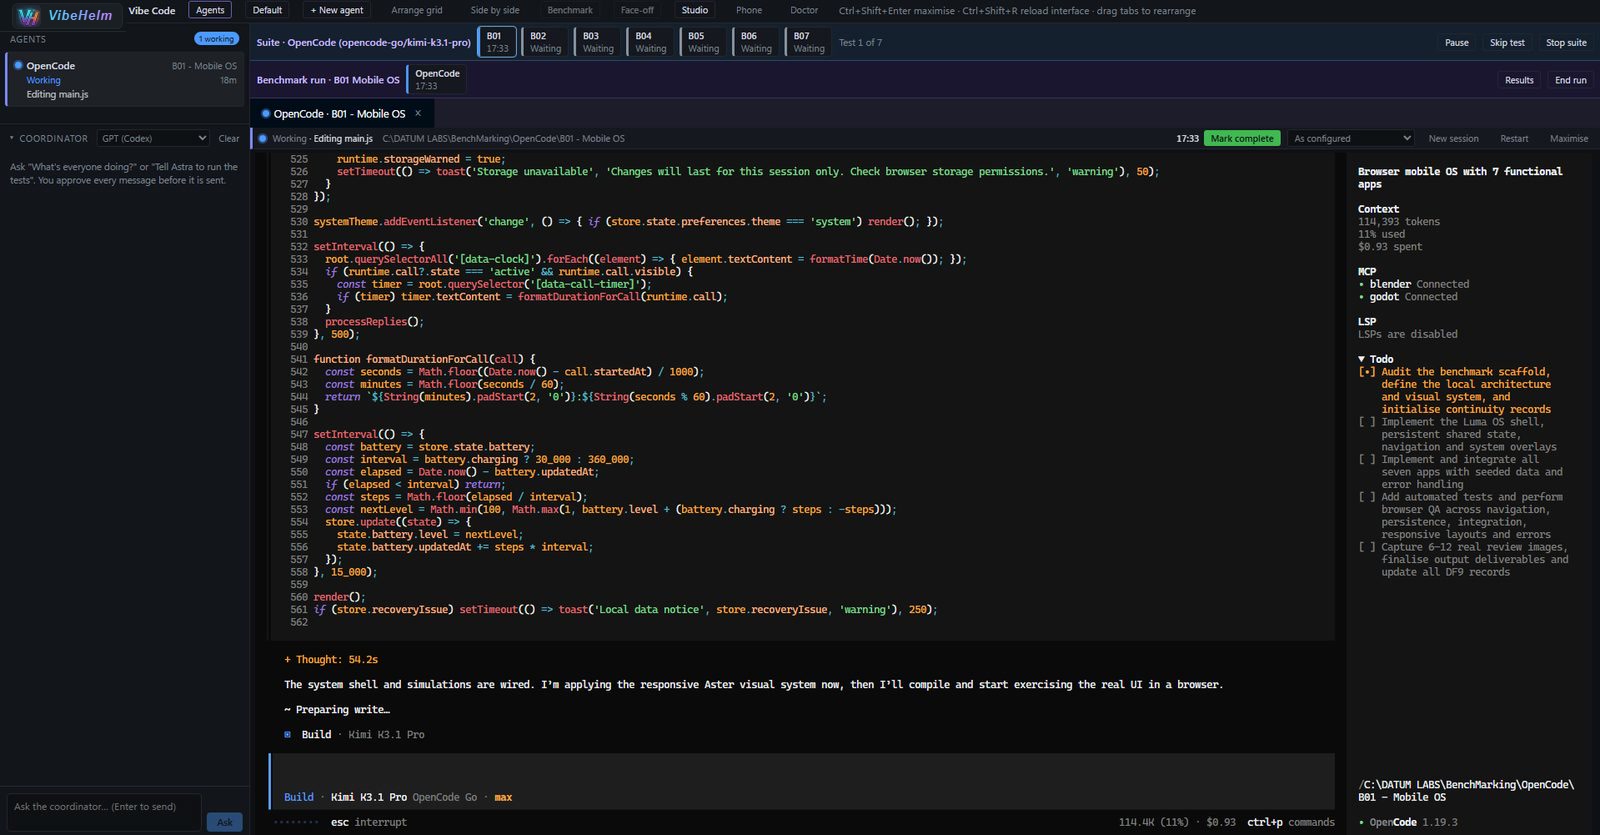Image resolution: width=1600 pixels, height=835 pixels.
Task: End the benchmark run
Action: pos(1570,80)
